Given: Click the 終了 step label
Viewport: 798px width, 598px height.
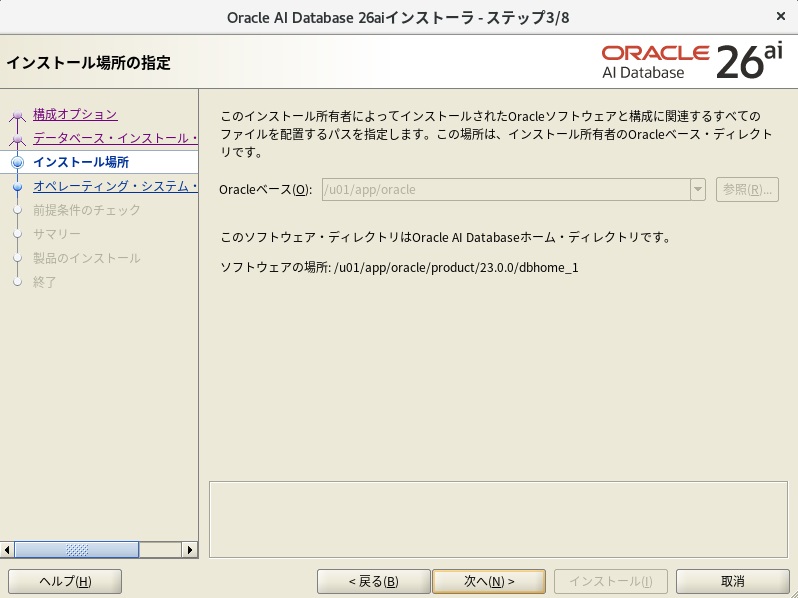Looking at the screenshot, I should [x=45, y=282].
